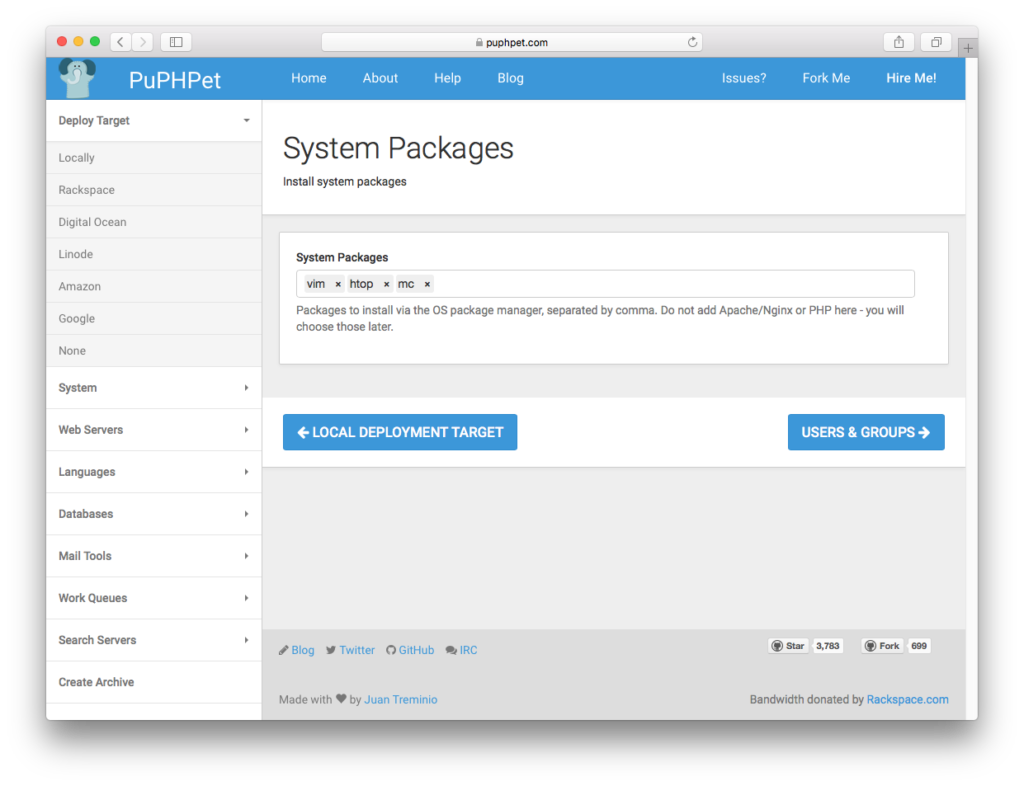Expand the Databases section
This screenshot has height=786, width=1024.
click(x=154, y=514)
